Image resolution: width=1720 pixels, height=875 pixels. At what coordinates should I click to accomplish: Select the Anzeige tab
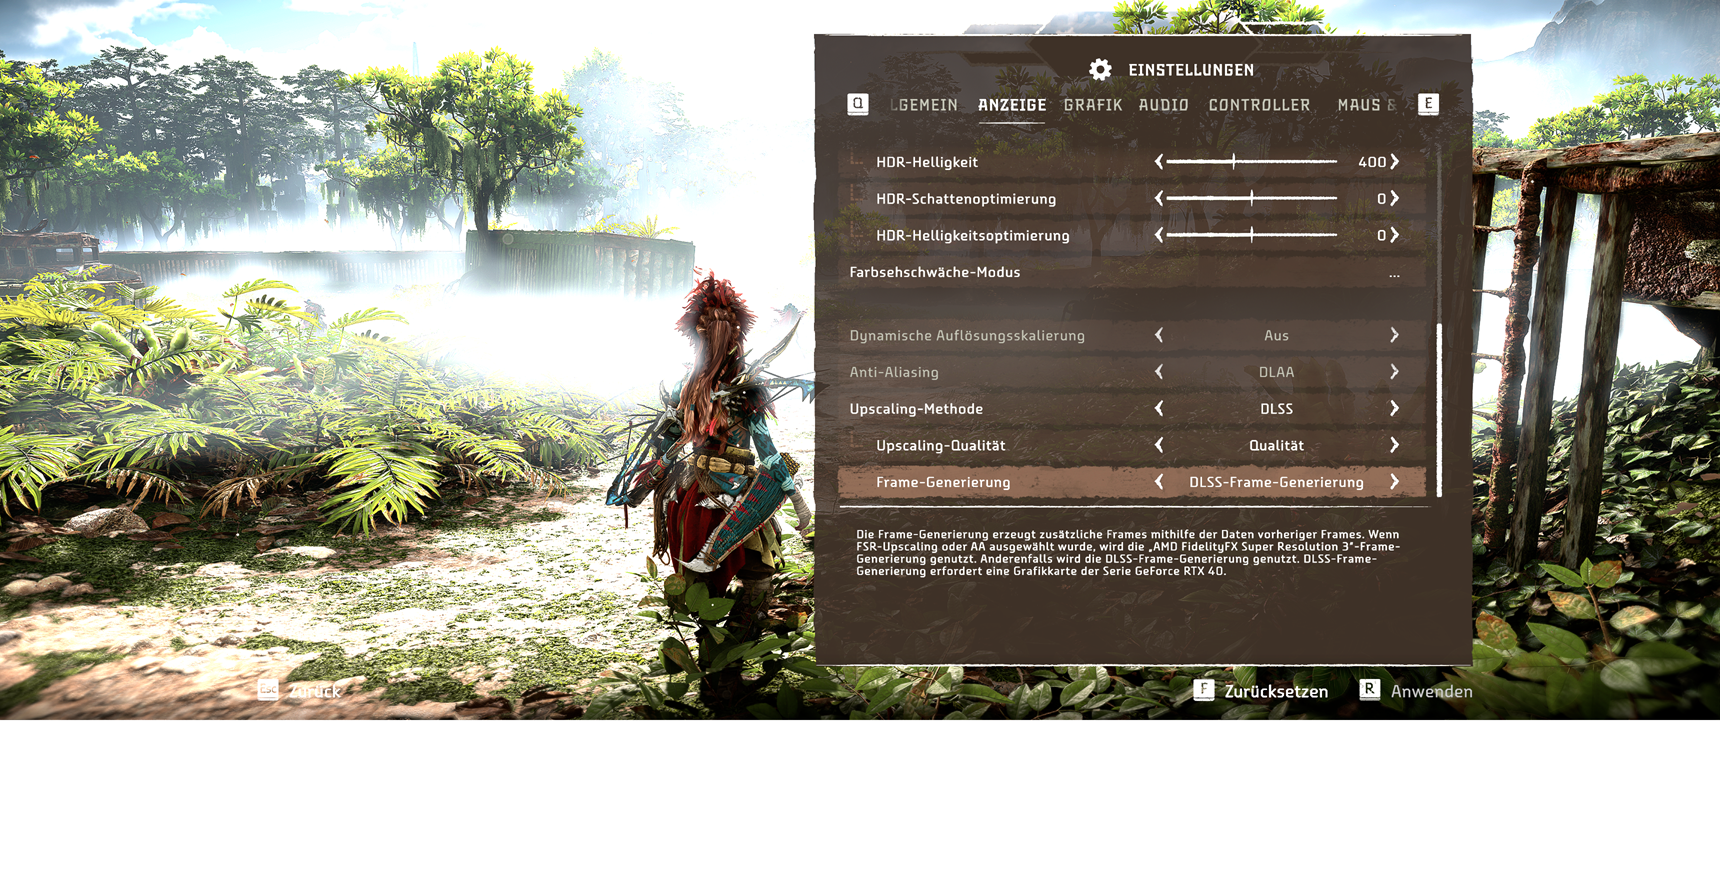pyautogui.click(x=1012, y=105)
